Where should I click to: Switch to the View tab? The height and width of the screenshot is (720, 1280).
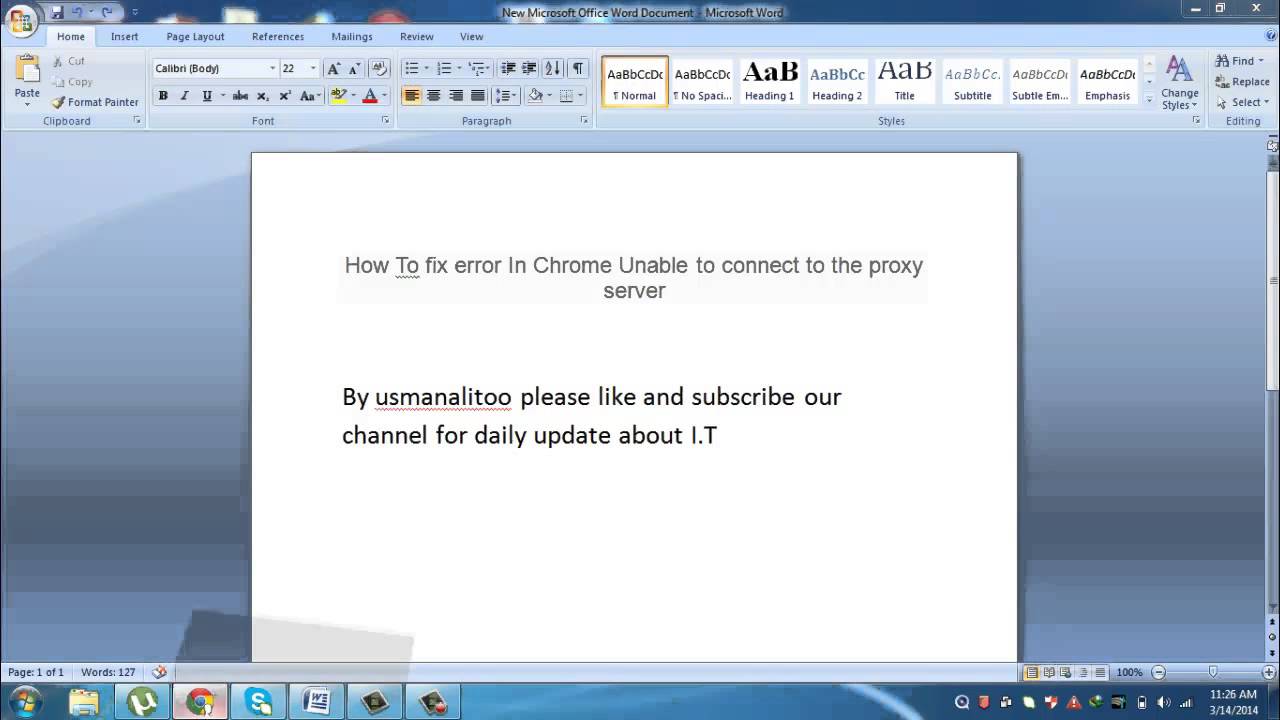pos(472,36)
